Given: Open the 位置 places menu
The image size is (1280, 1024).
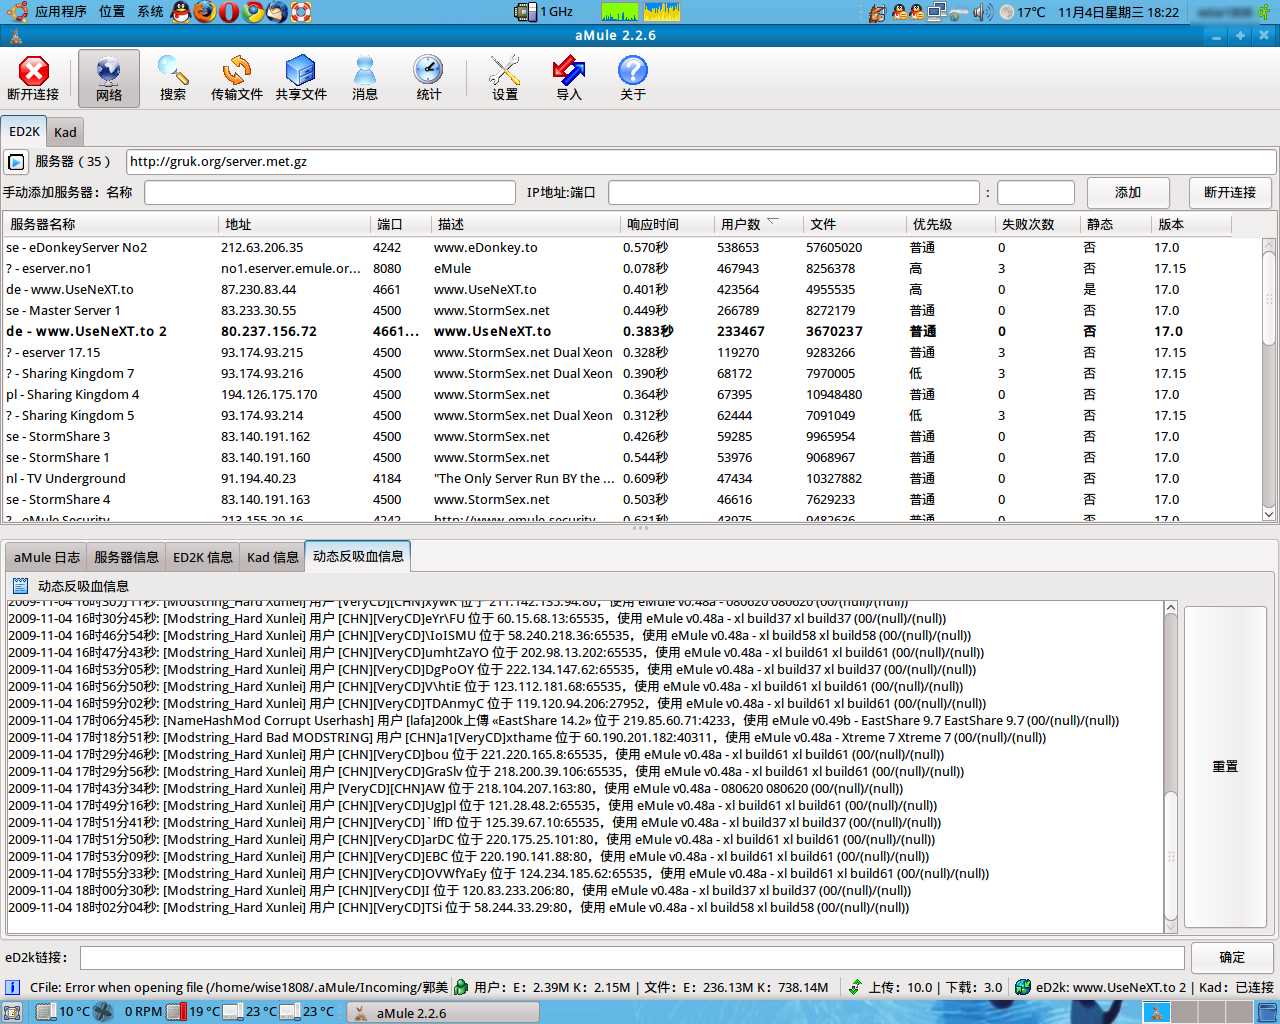Looking at the screenshot, I should [x=112, y=12].
